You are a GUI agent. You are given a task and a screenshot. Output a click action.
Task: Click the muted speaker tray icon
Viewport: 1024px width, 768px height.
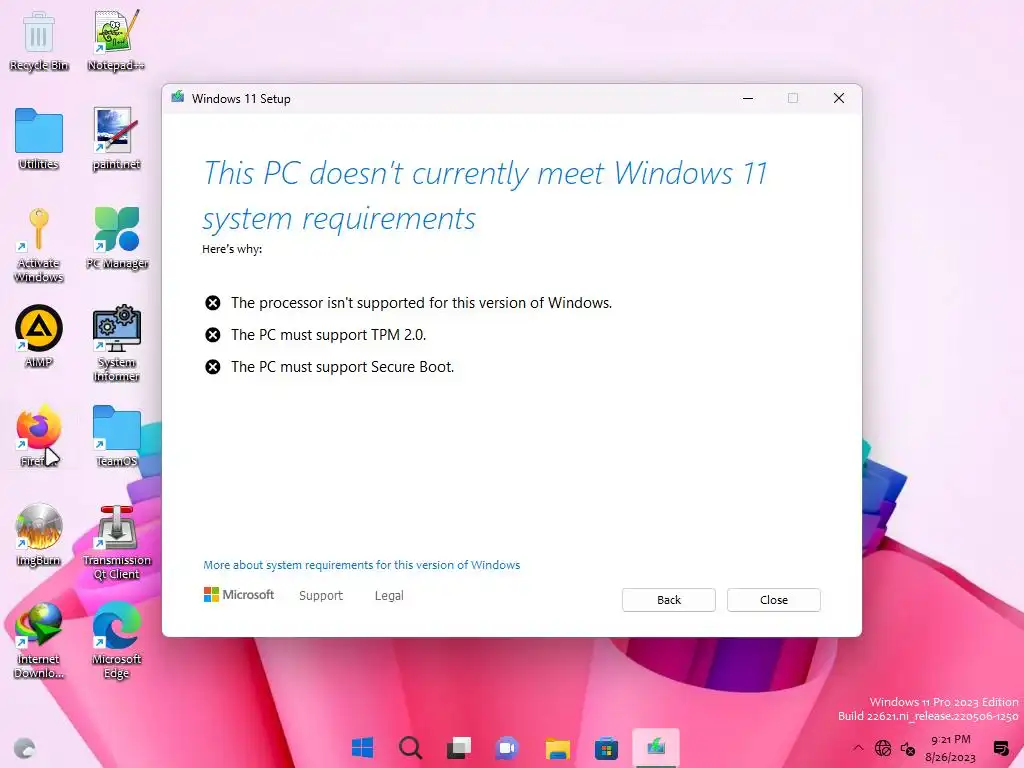click(x=908, y=748)
